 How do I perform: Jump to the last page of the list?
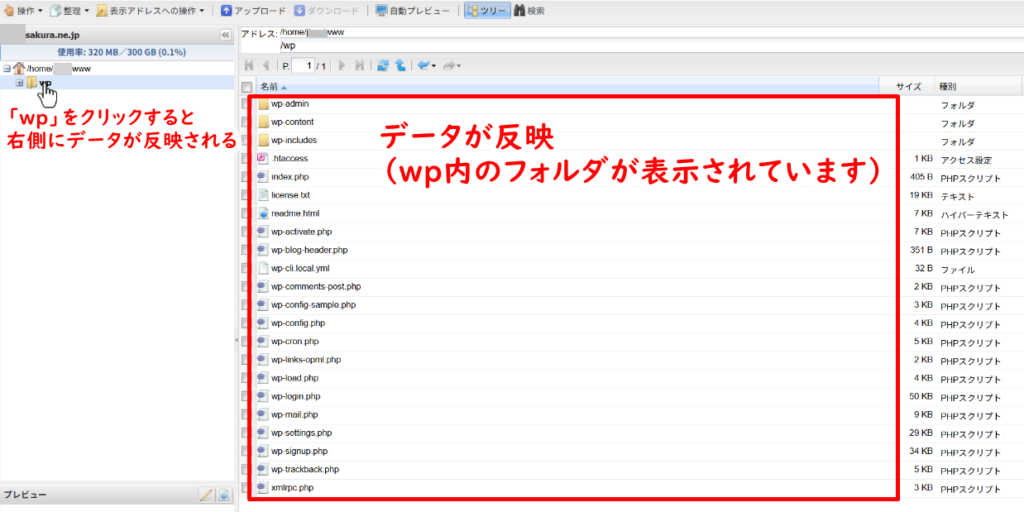pos(359,66)
